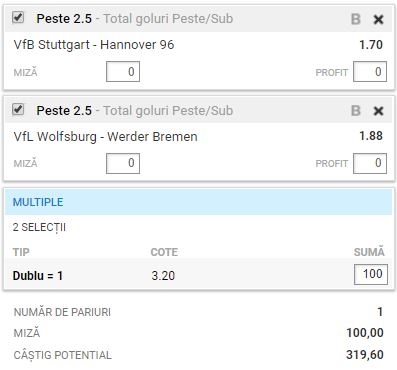Click the SUMĂ input showing 100

point(371,274)
